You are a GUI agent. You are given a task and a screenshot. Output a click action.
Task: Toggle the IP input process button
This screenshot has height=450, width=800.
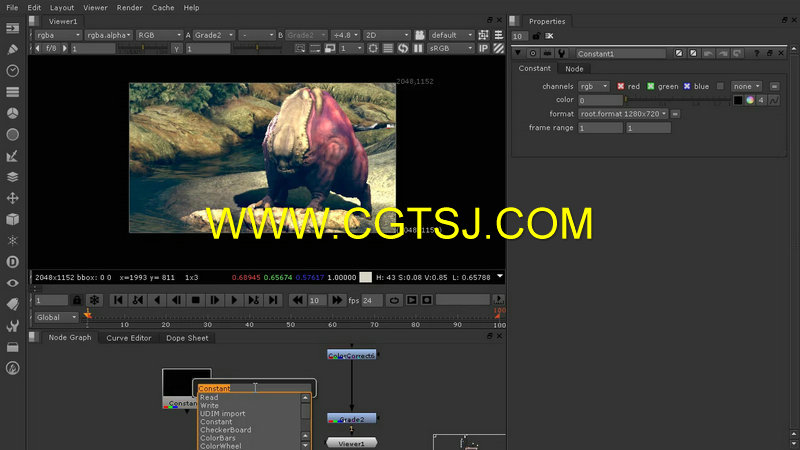(x=483, y=48)
